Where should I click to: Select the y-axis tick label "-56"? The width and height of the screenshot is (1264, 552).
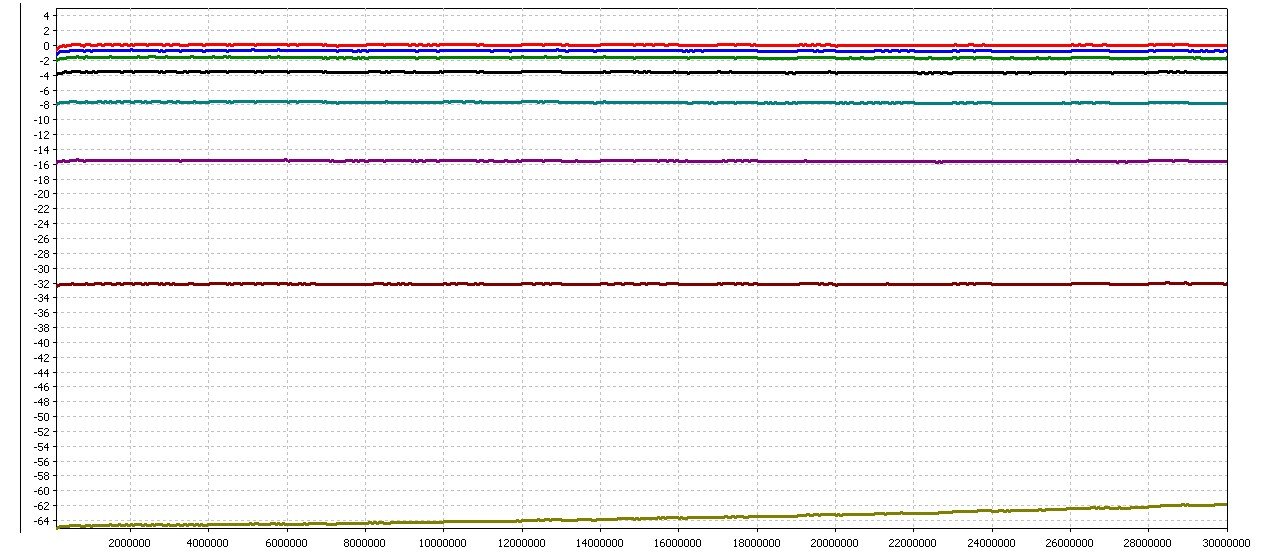[x=41, y=461]
